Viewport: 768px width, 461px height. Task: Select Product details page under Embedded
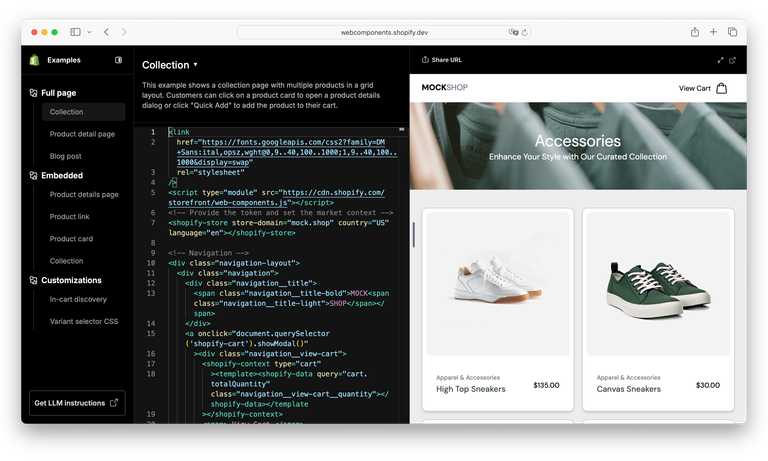point(84,194)
